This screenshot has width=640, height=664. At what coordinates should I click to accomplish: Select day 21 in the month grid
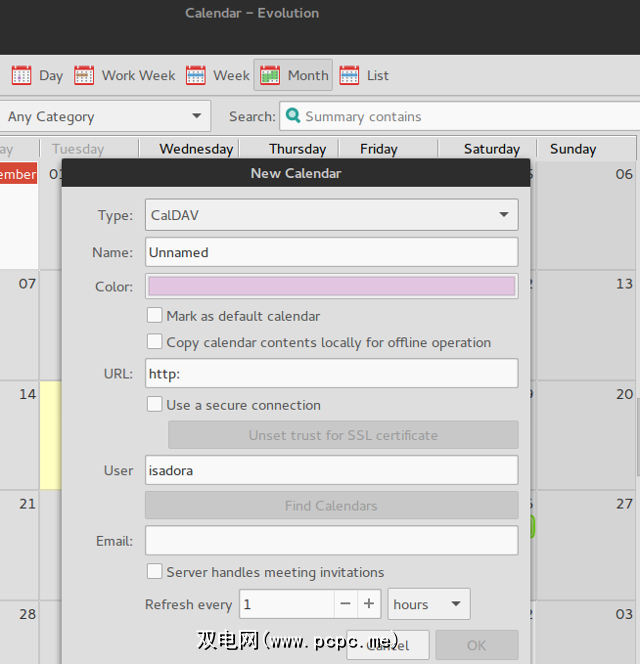click(28, 504)
